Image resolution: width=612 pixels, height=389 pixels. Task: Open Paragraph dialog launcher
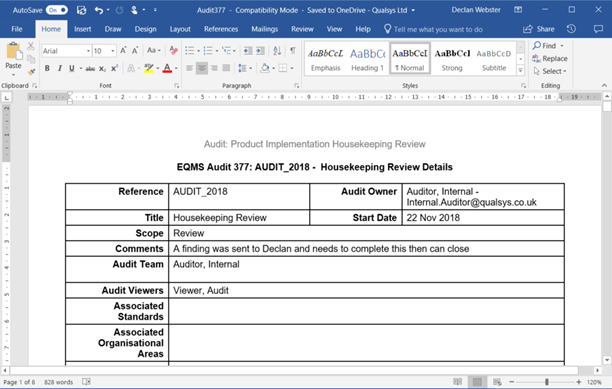coord(297,85)
